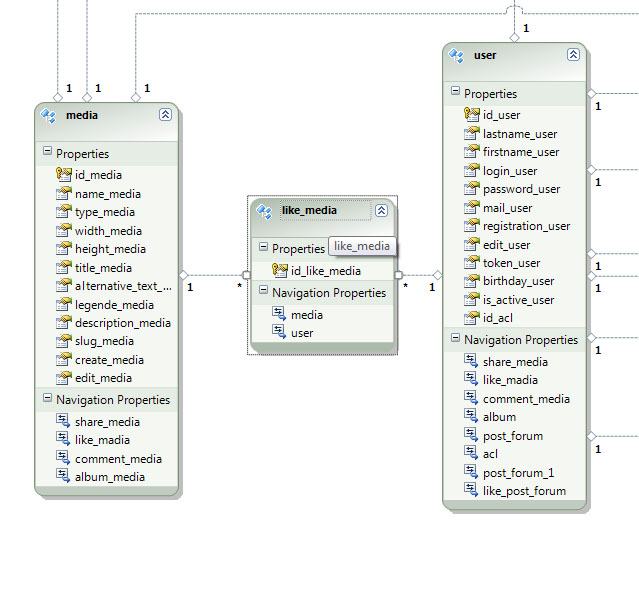Viewport: 639px width, 594px height.
Task: Collapse the like_media entity using its chevron
Action: 381,210
